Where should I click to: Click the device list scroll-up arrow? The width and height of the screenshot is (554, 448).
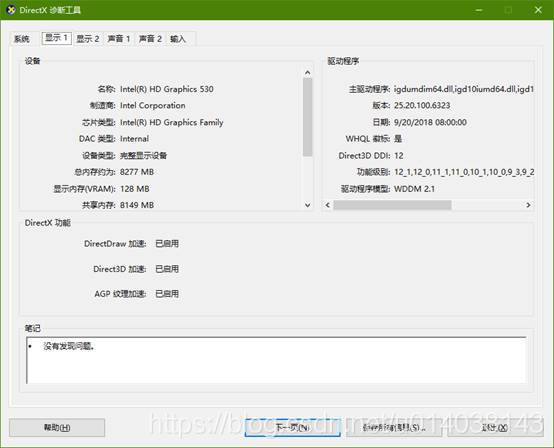tap(307, 73)
